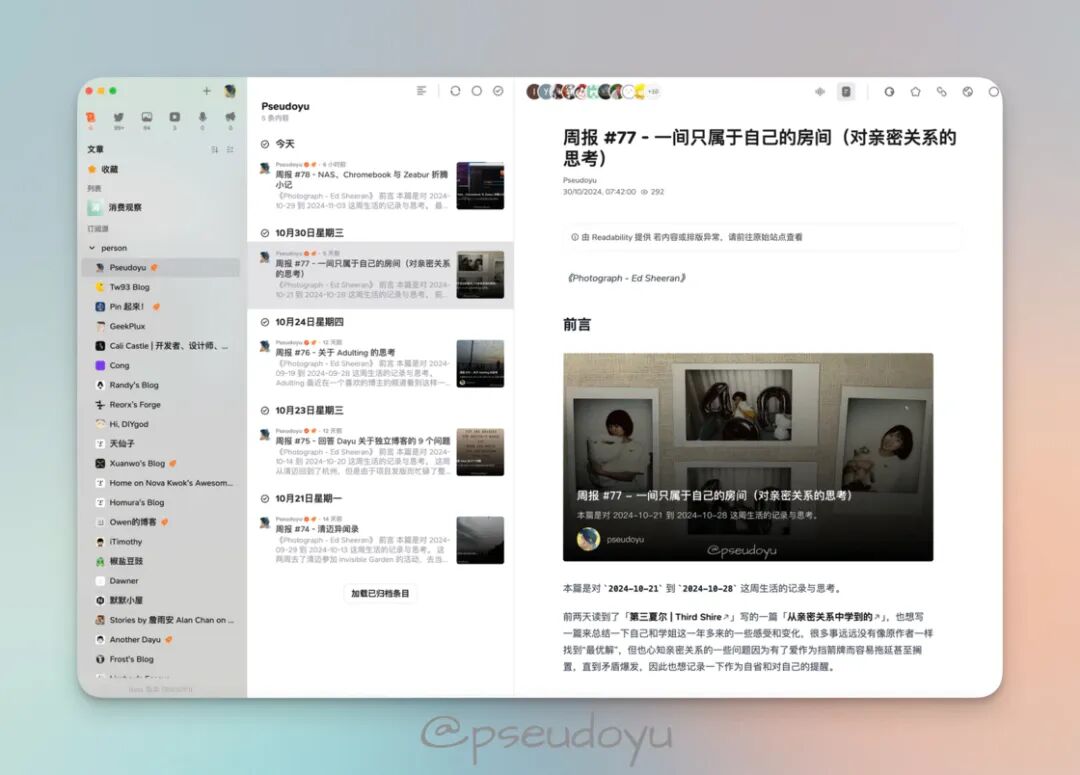Mark the 10月30日星期三 group as read

264,233
